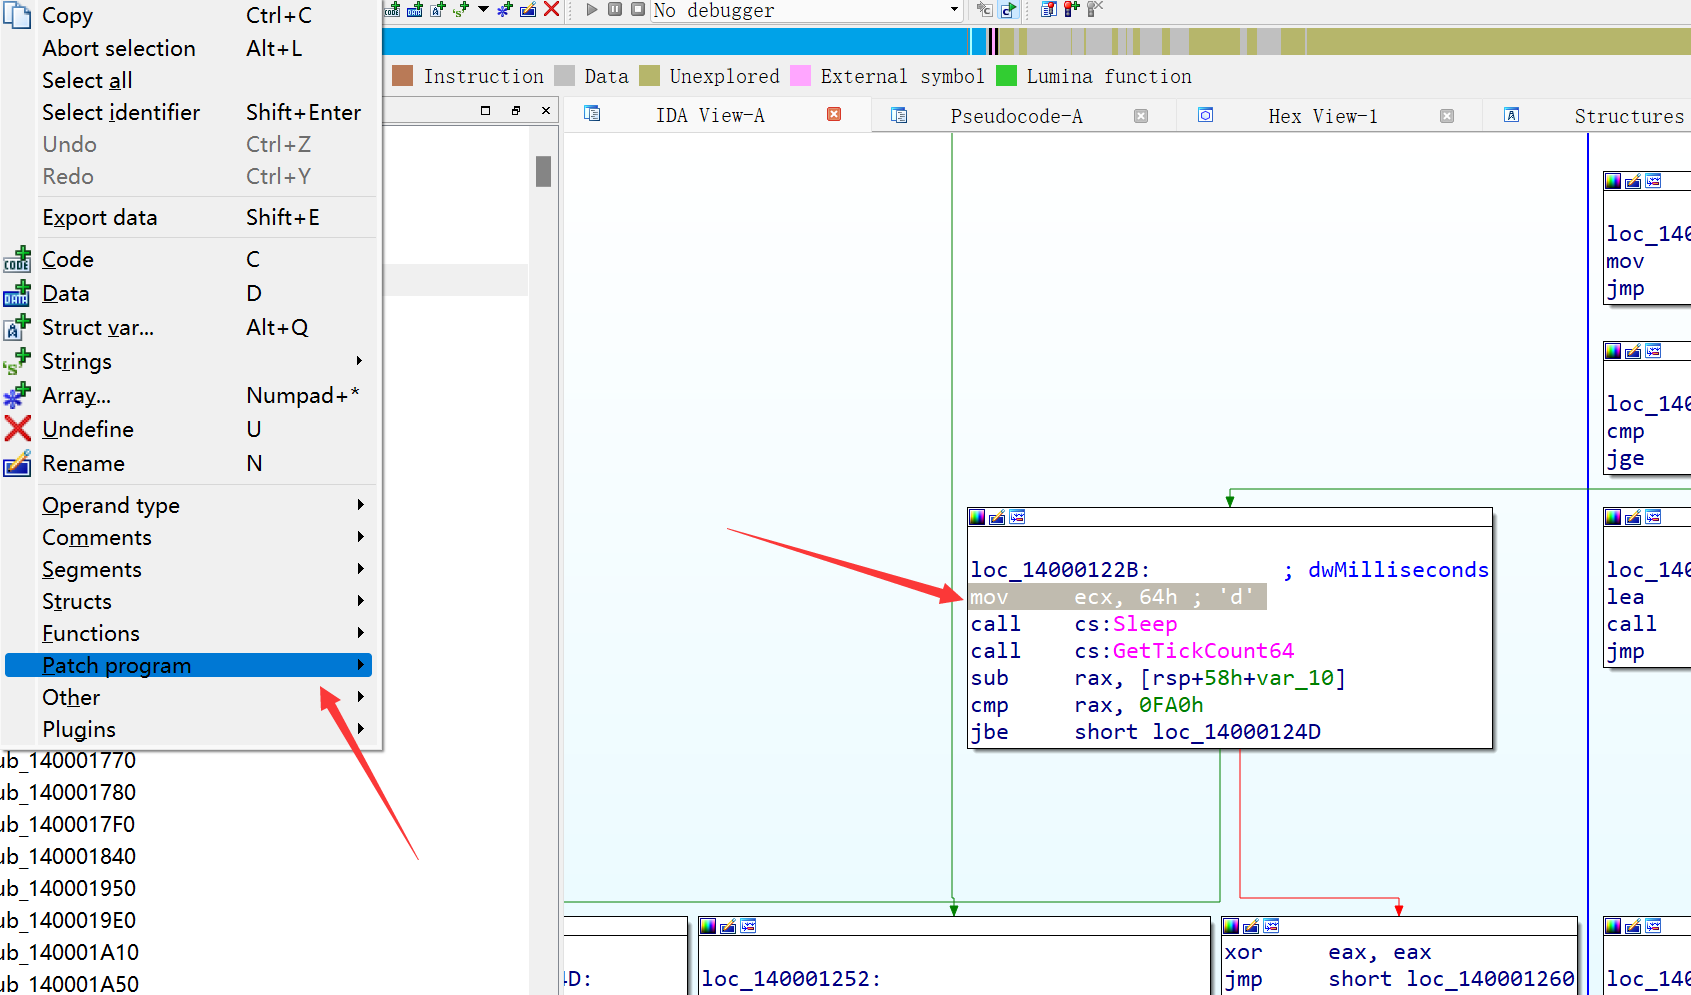
Task: Click the add breakpoint toolbar icon
Action: (1071, 9)
